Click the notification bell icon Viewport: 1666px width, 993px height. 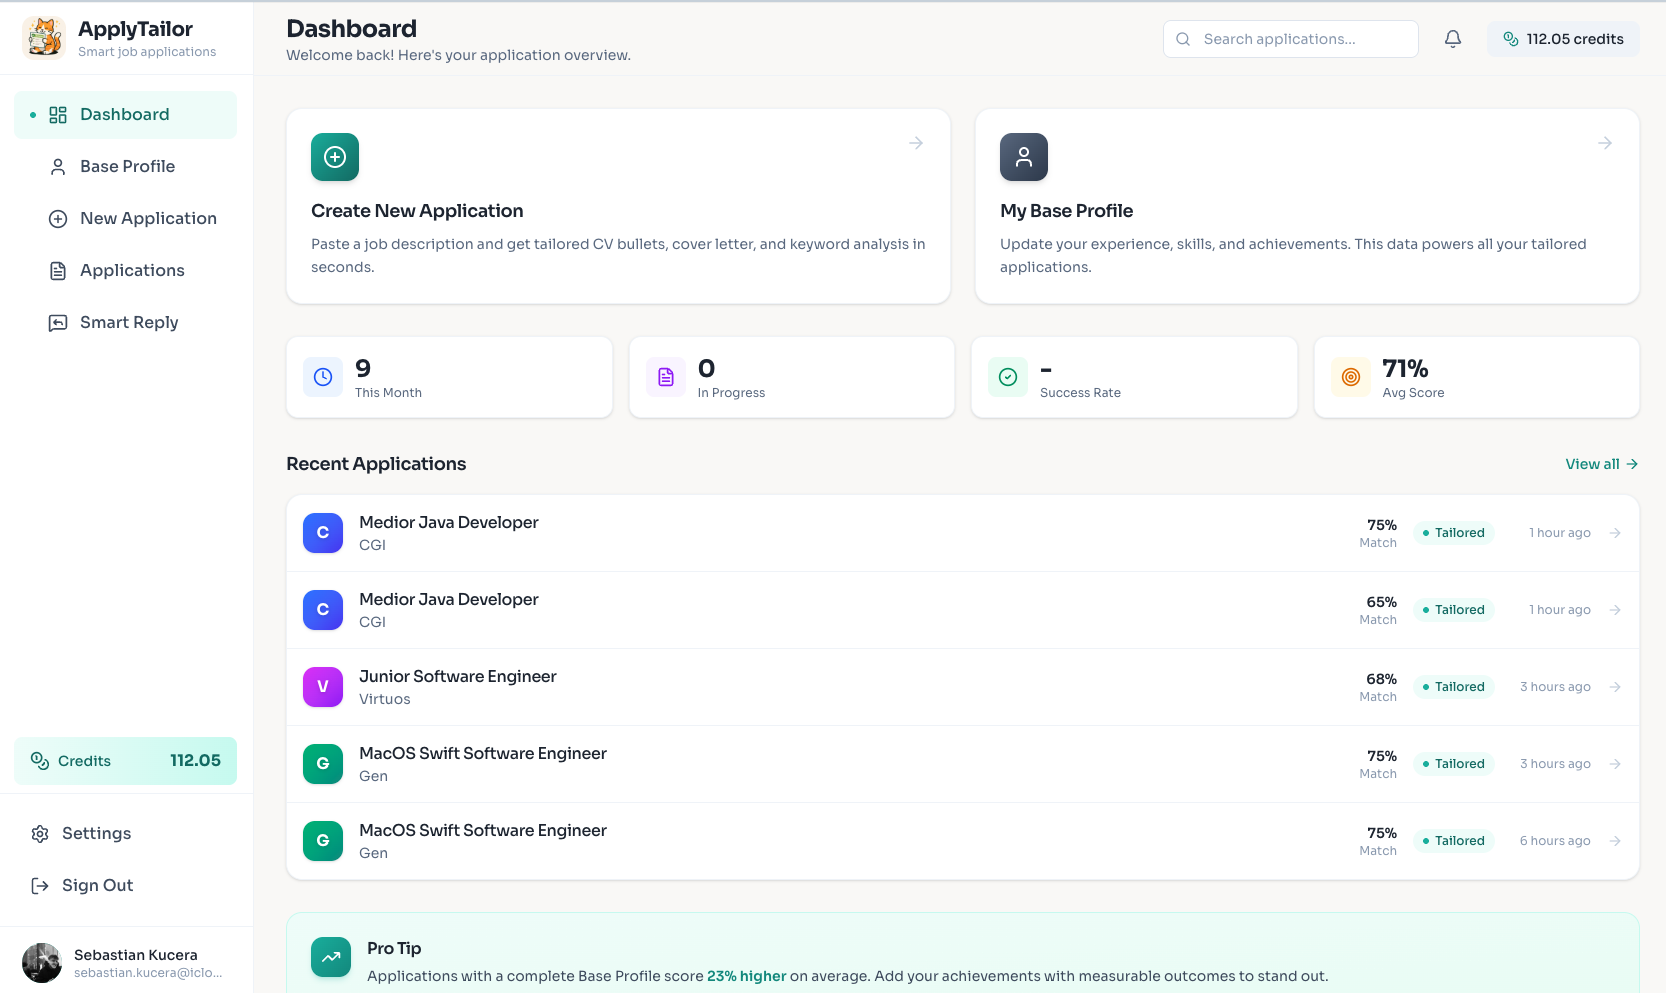pos(1453,38)
